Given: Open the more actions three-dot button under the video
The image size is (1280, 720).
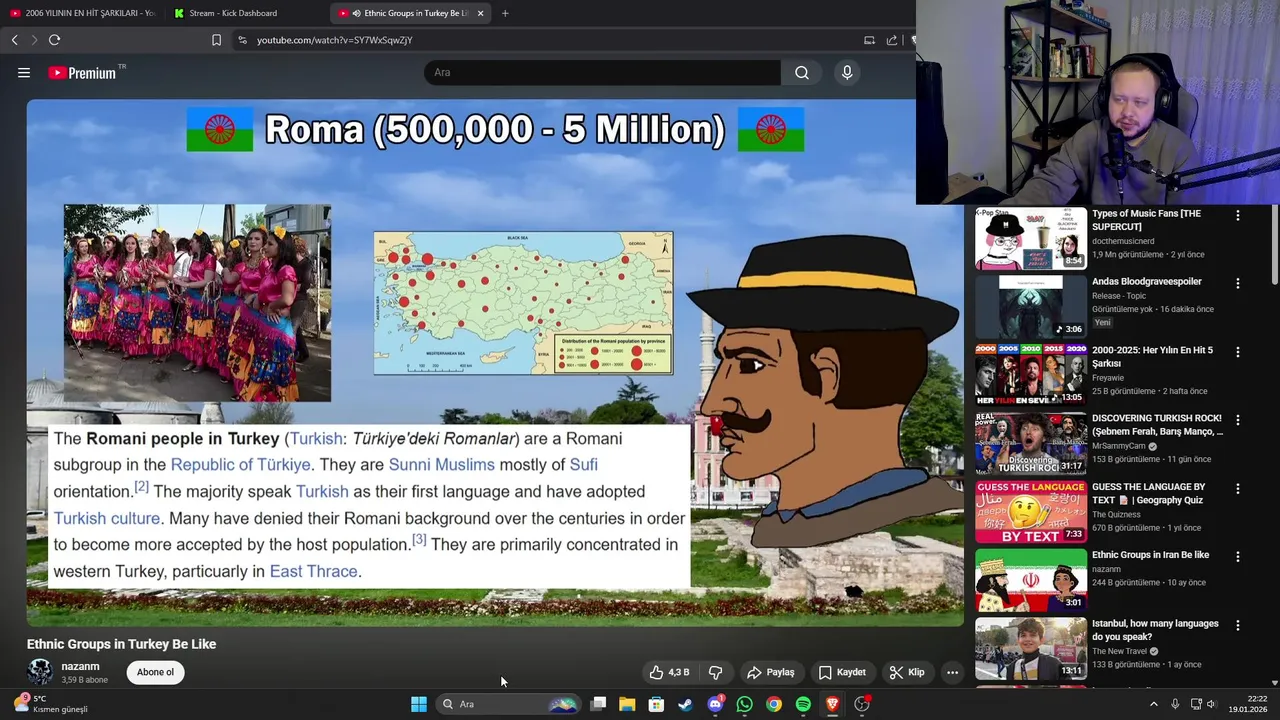Looking at the screenshot, I should pyautogui.click(x=952, y=673).
